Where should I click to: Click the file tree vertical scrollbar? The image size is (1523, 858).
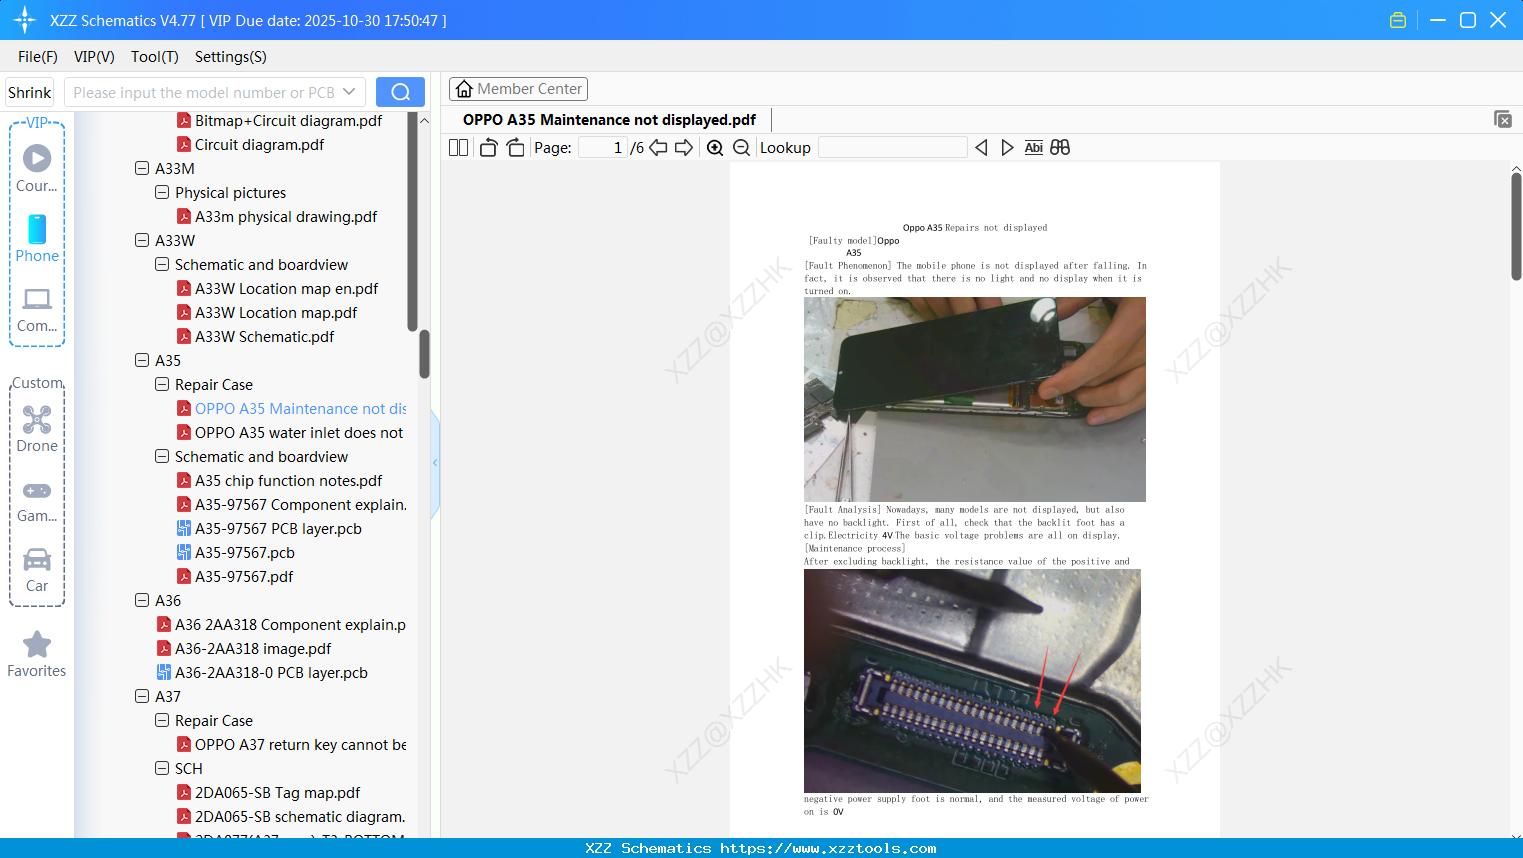pos(424,355)
